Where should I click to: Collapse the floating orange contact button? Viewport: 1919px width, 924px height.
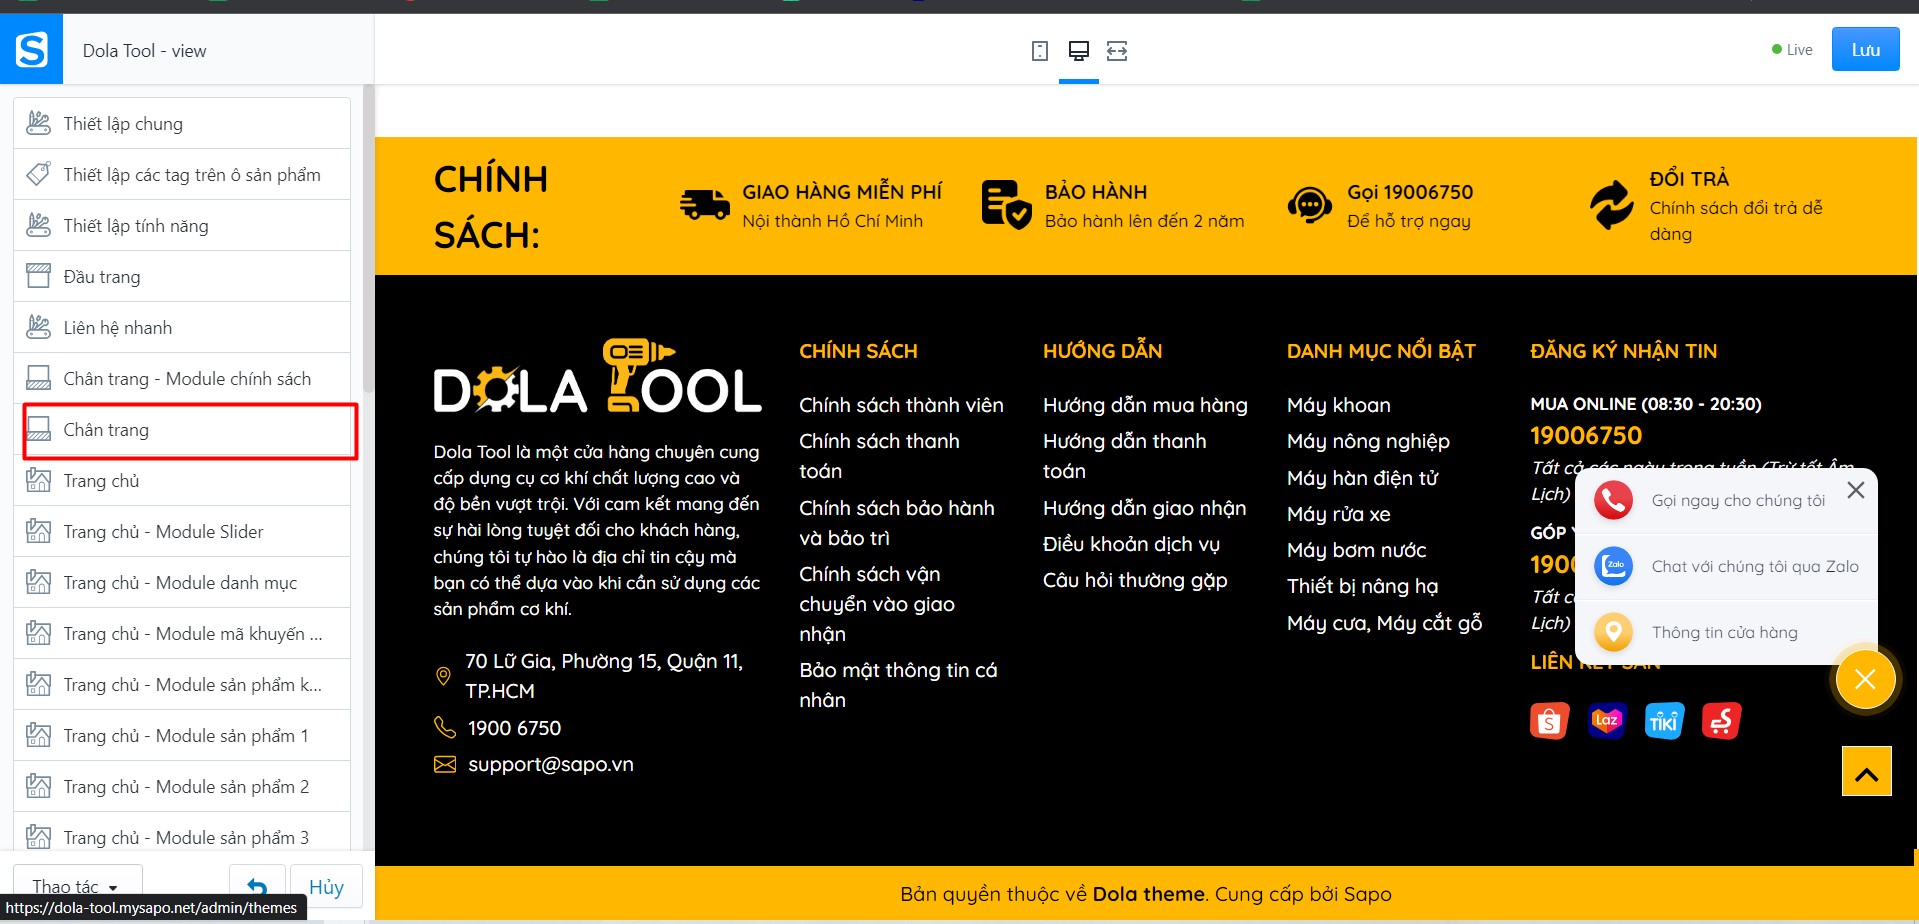click(x=1865, y=680)
